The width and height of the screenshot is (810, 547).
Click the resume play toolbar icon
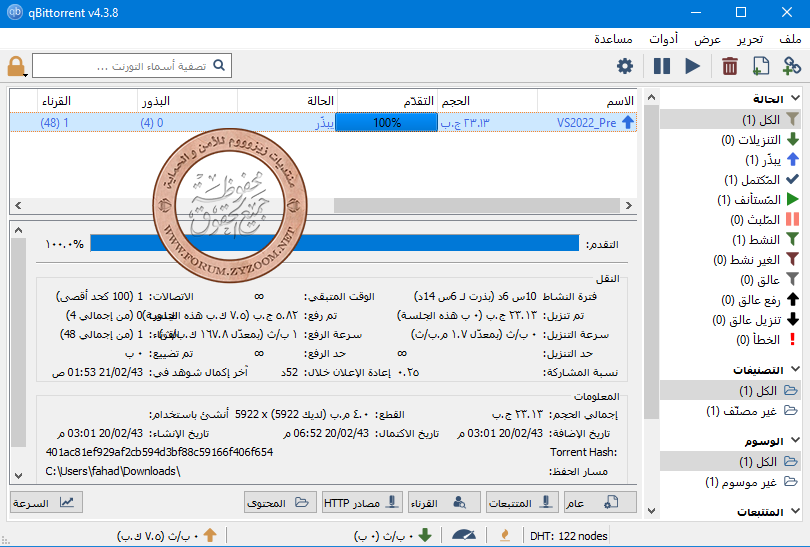coord(692,66)
